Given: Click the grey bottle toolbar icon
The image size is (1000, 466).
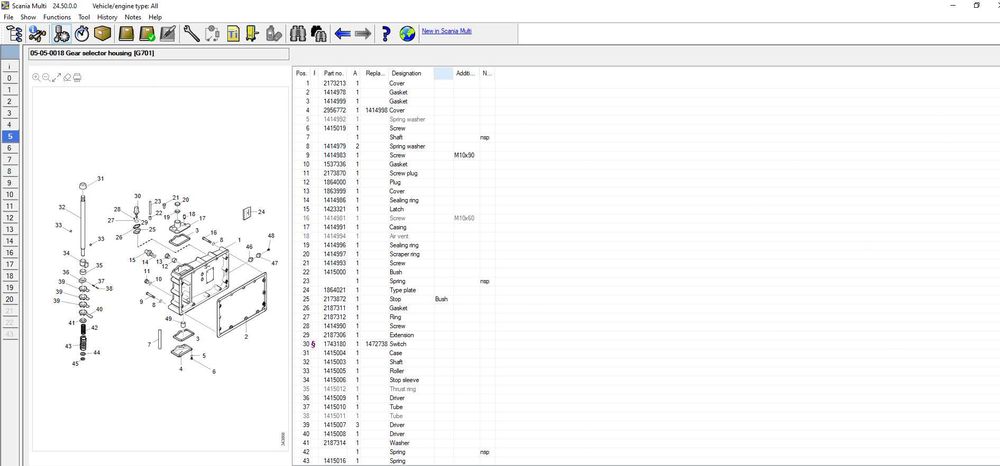Looking at the screenshot, I should pos(274,33).
